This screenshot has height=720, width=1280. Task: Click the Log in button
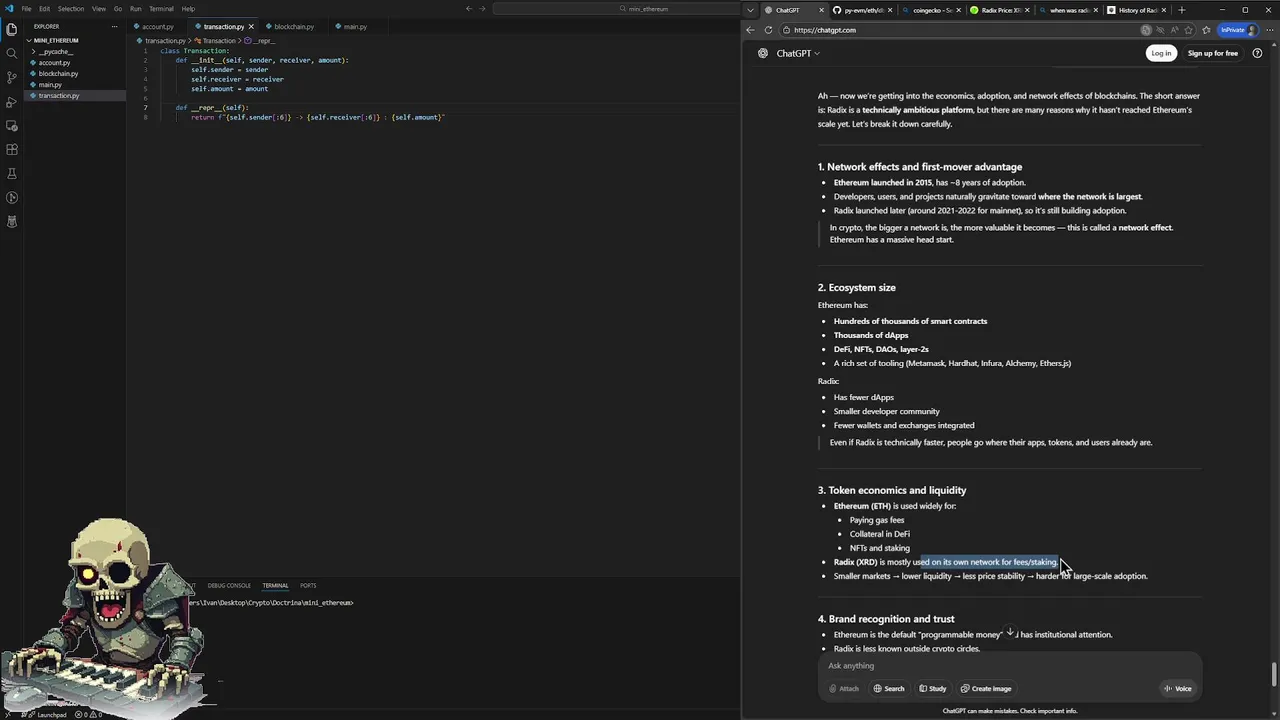coord(1160,53)
